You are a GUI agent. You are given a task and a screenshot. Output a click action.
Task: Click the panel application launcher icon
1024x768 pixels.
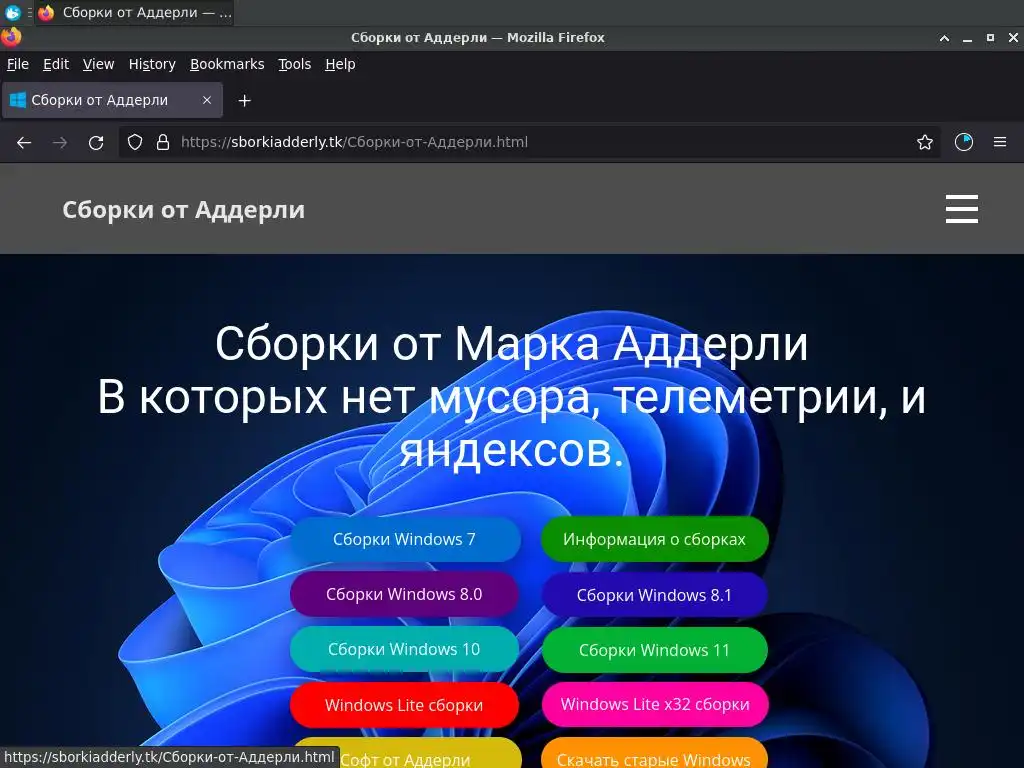tap(12, 12)
